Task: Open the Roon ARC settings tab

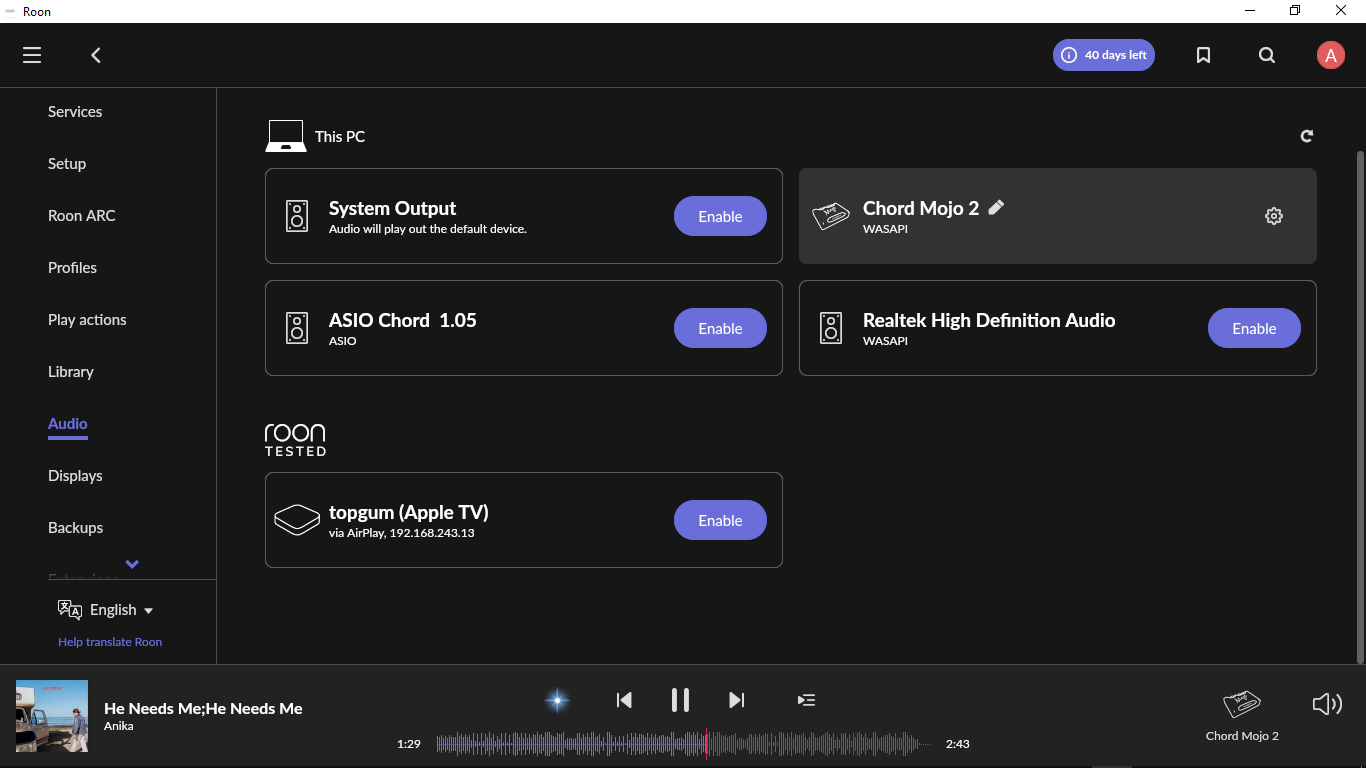Action: [x=82, y=216]
